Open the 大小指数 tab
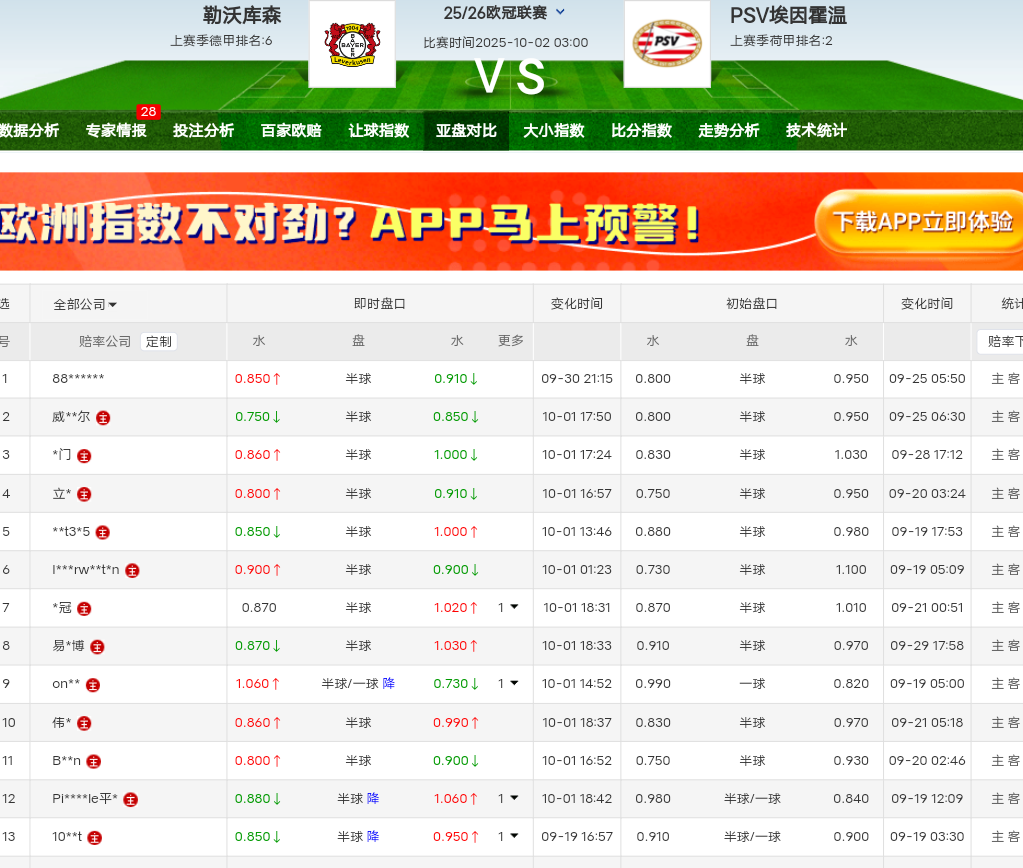 [553, 131]
